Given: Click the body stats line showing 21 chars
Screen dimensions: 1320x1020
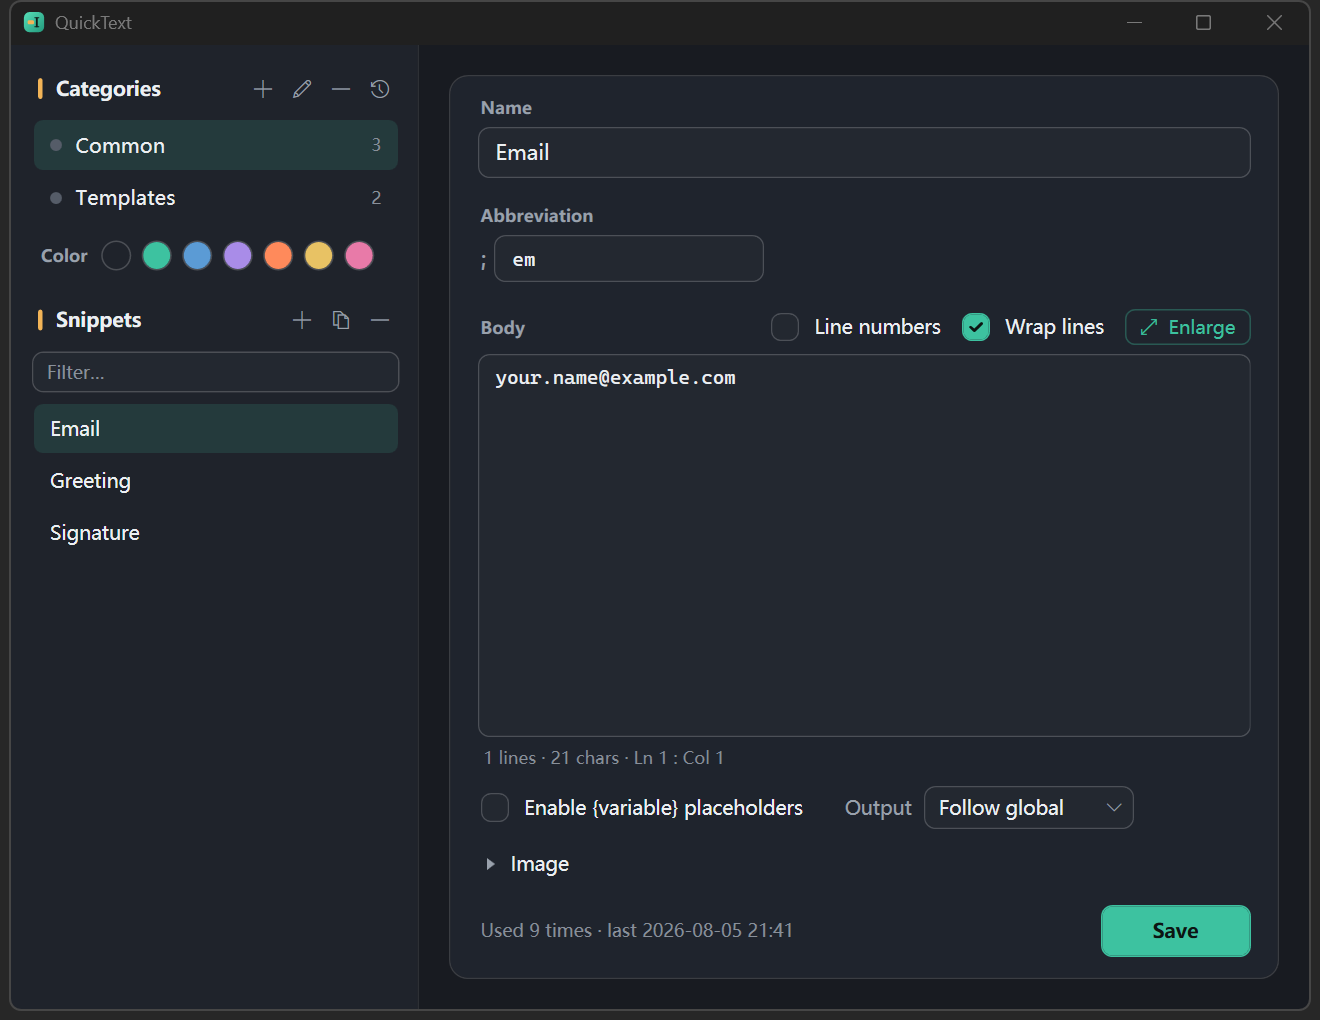Looking at the screenshot, I should [604, 758].
